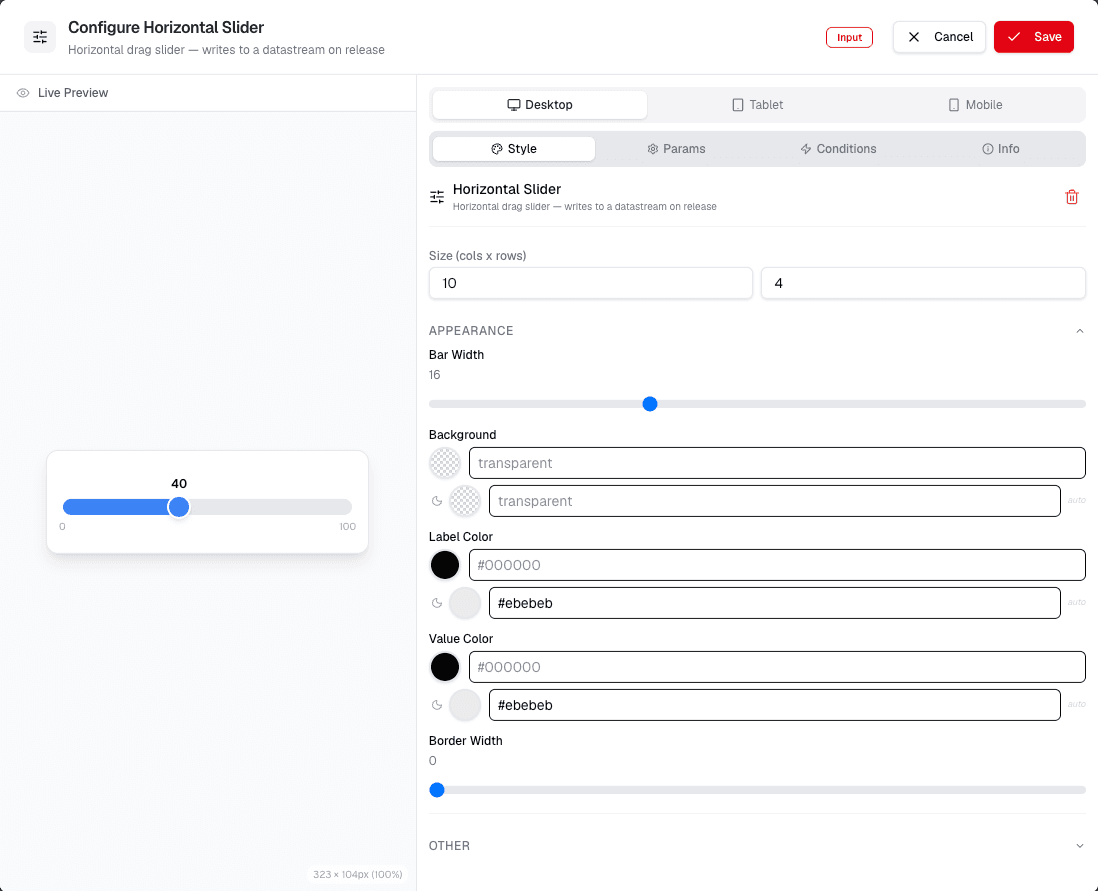Image resolution: width=1098 pixels, height=891 pixels.
Task: Click the Background dark mode transparent field
Action: click(x=774, y=501)
